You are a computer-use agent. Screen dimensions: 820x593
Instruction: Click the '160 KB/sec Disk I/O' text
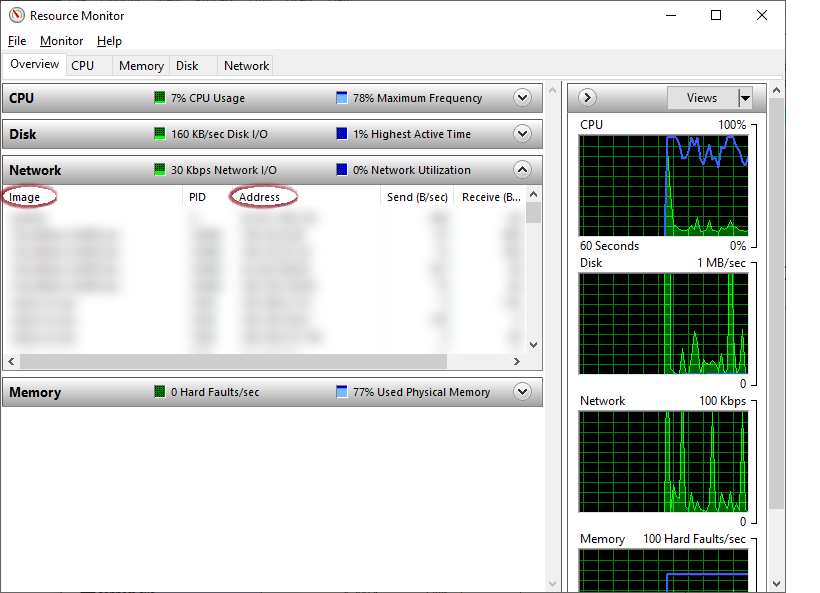[219, 134]
